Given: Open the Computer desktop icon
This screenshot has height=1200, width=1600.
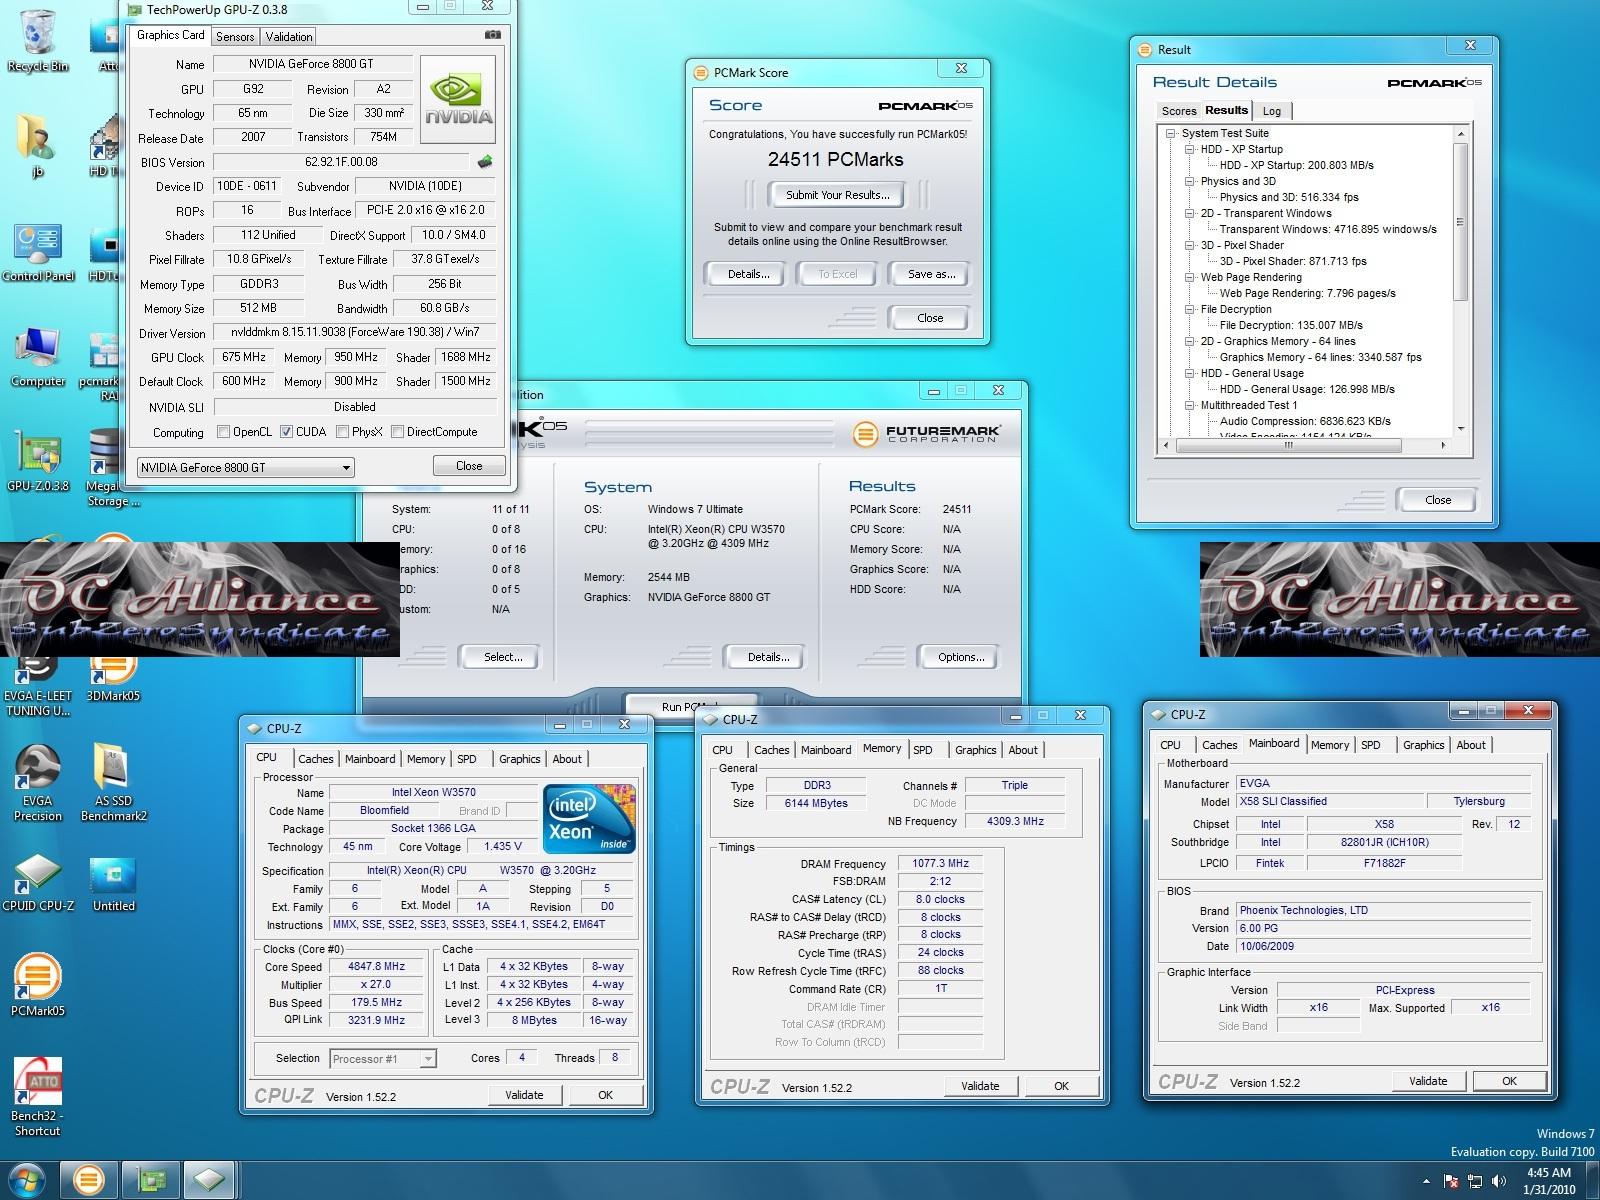Looking at the screenshot, I should (x=38, y=358).
